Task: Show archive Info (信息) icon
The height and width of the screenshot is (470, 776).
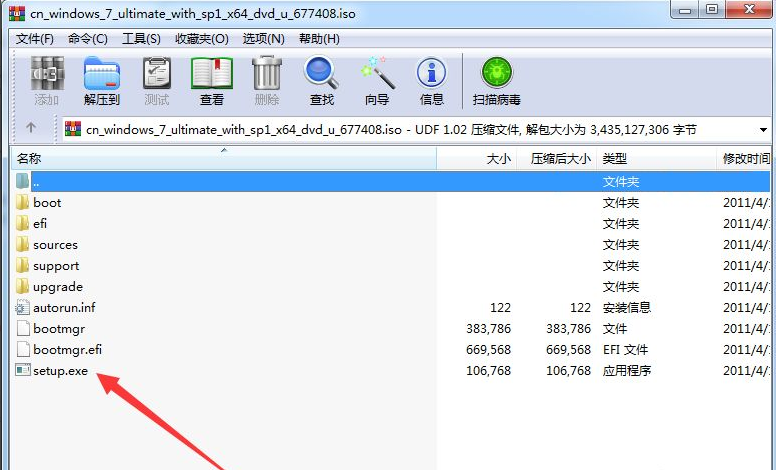Action: 432,73
